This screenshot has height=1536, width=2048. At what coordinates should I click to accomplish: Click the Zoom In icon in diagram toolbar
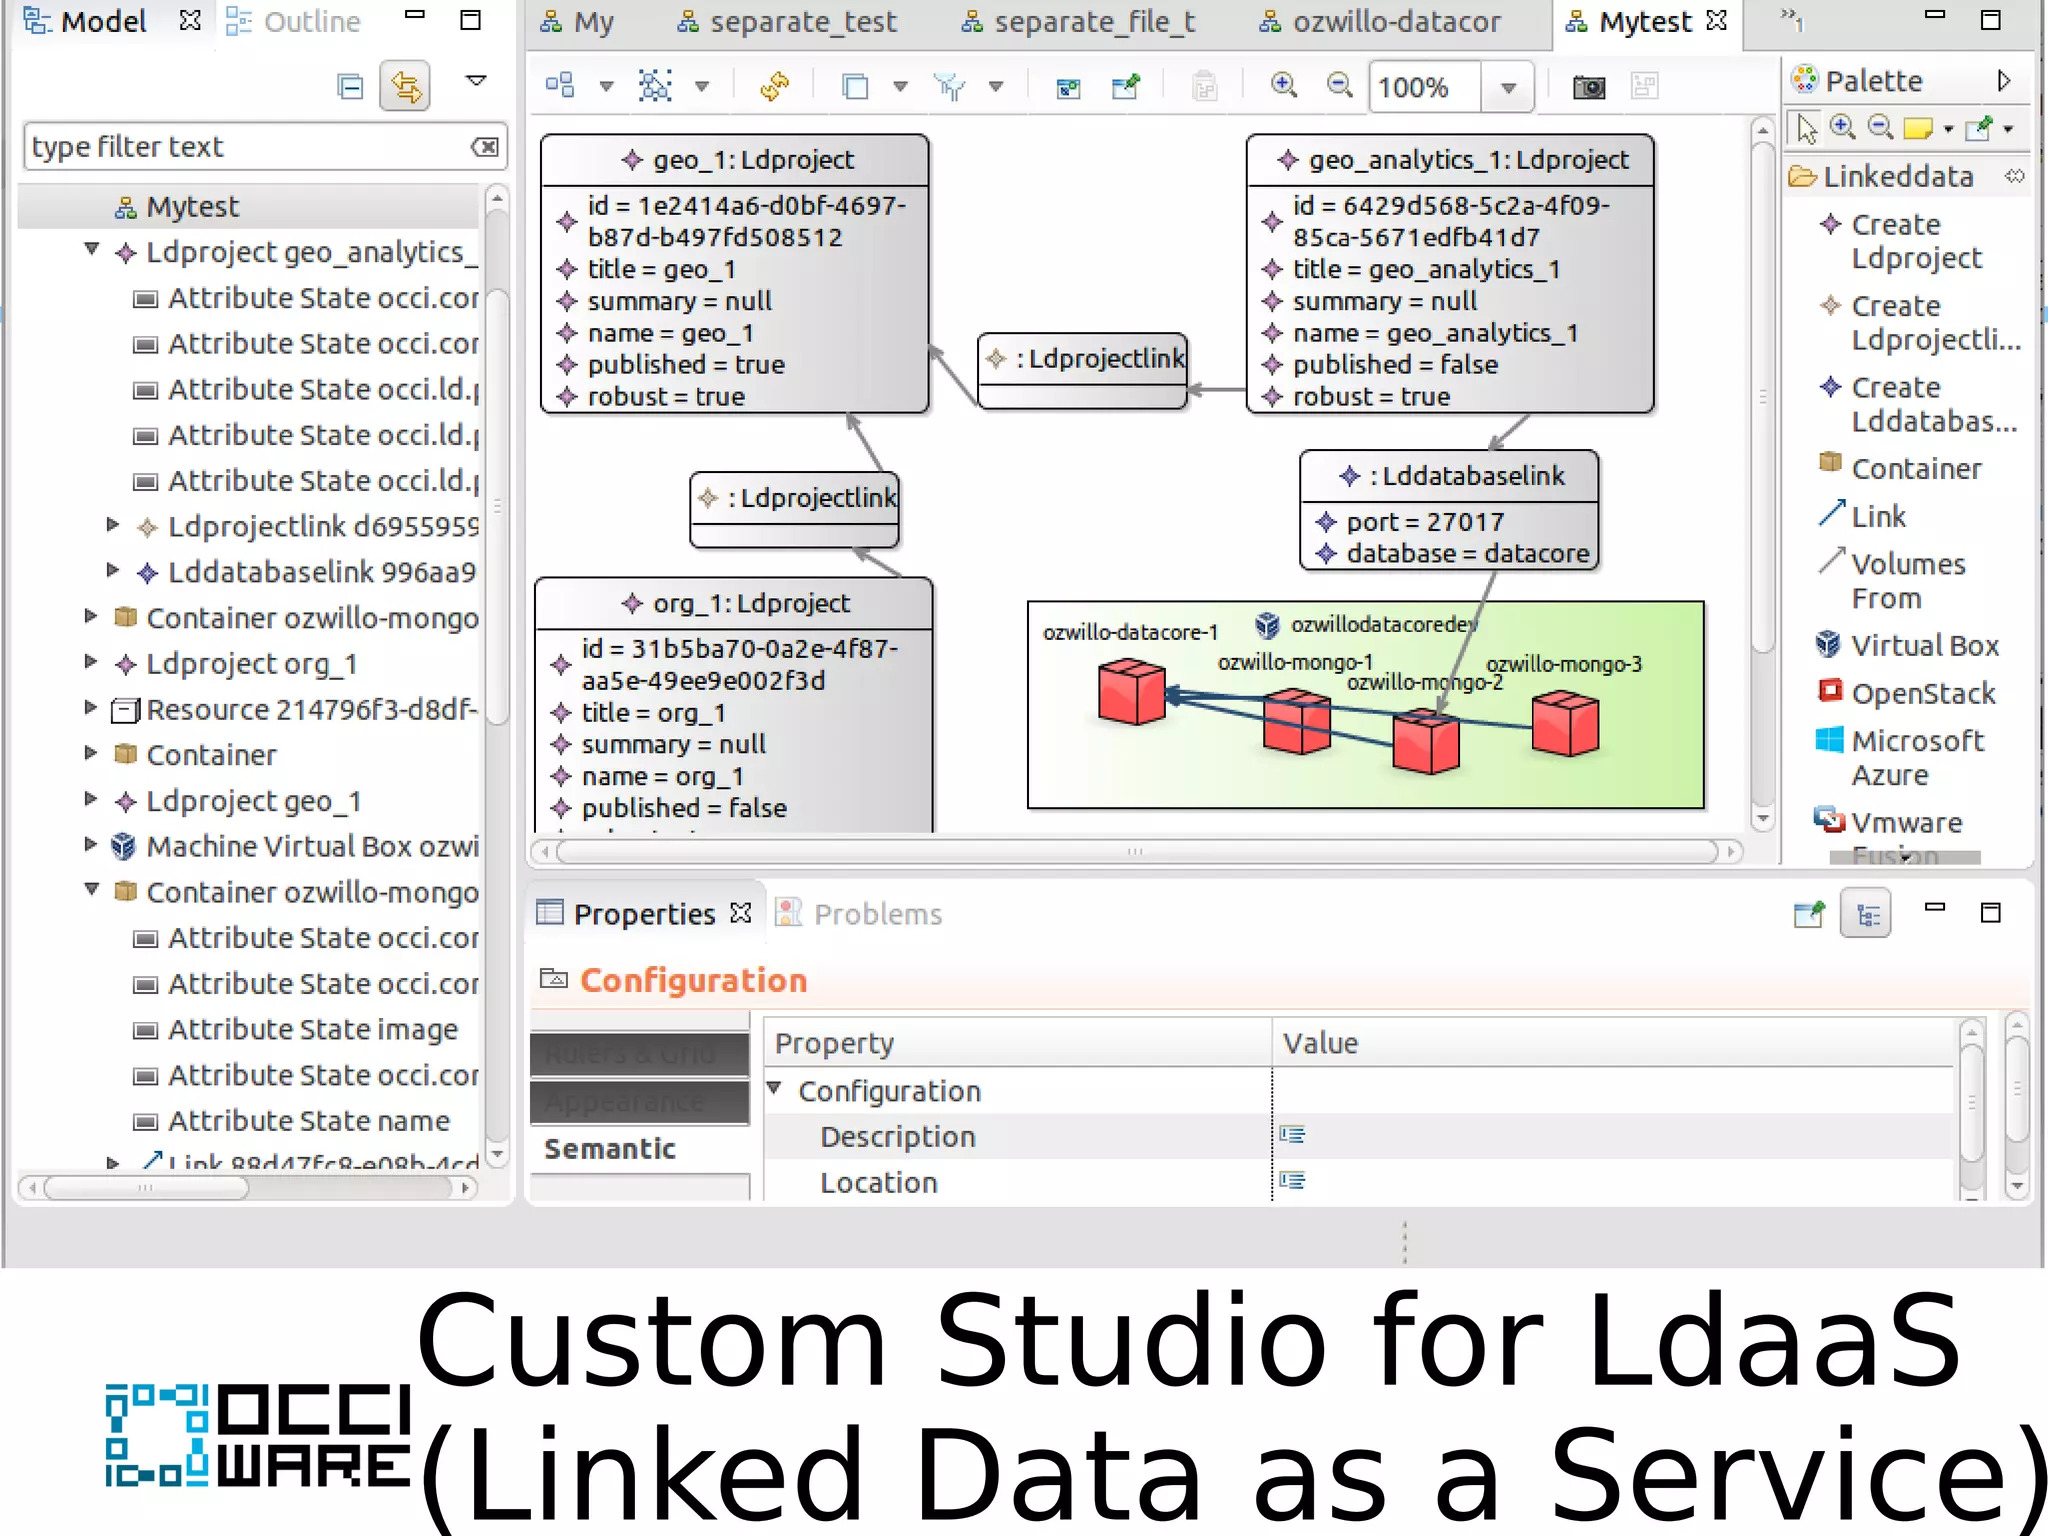point(1284,86)
